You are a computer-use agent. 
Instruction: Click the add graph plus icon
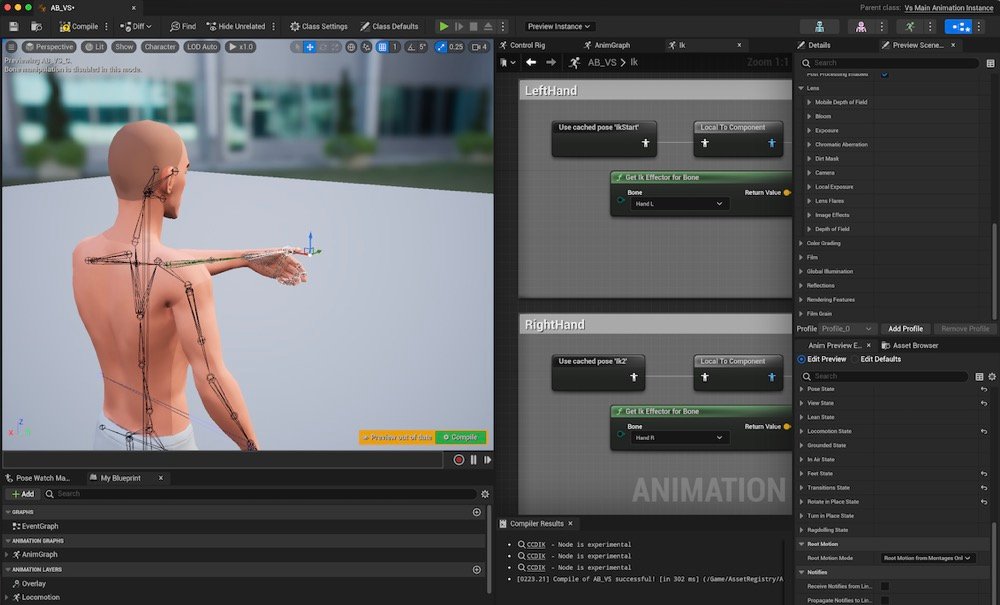pyautogui.click(x=476, y=512)
